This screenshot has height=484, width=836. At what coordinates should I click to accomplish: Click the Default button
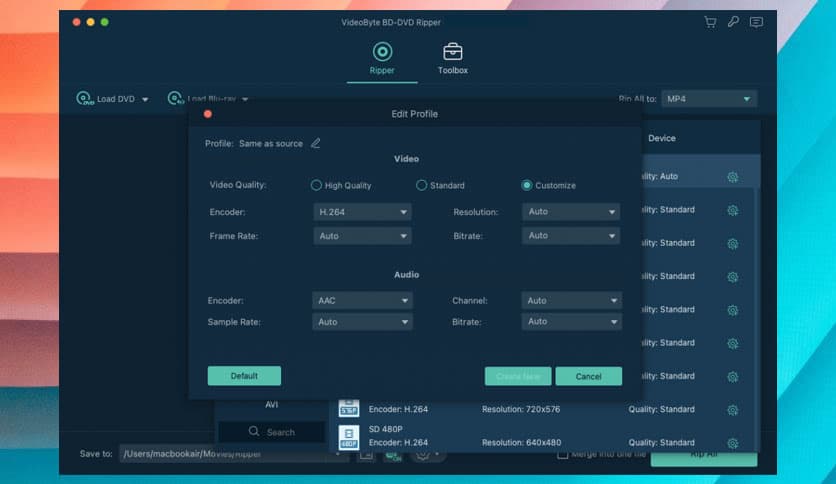[x=244, y=376]
